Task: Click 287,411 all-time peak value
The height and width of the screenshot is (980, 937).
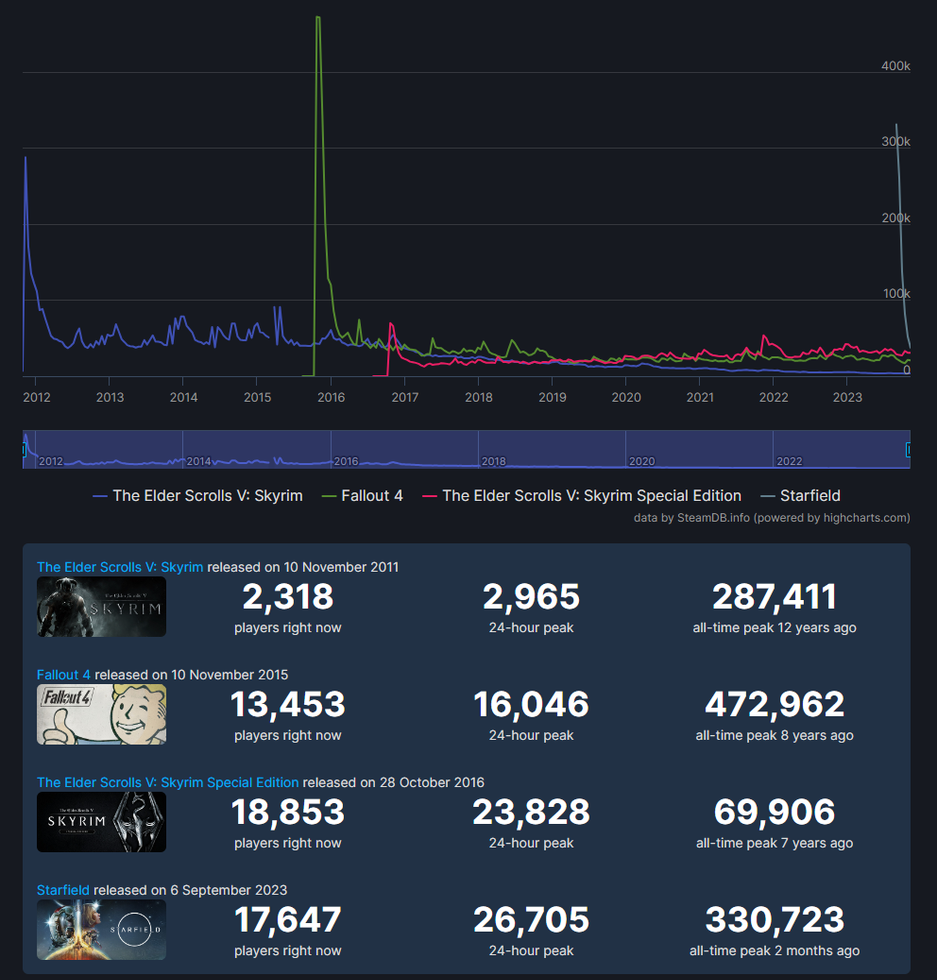Action: click(774, 597)
